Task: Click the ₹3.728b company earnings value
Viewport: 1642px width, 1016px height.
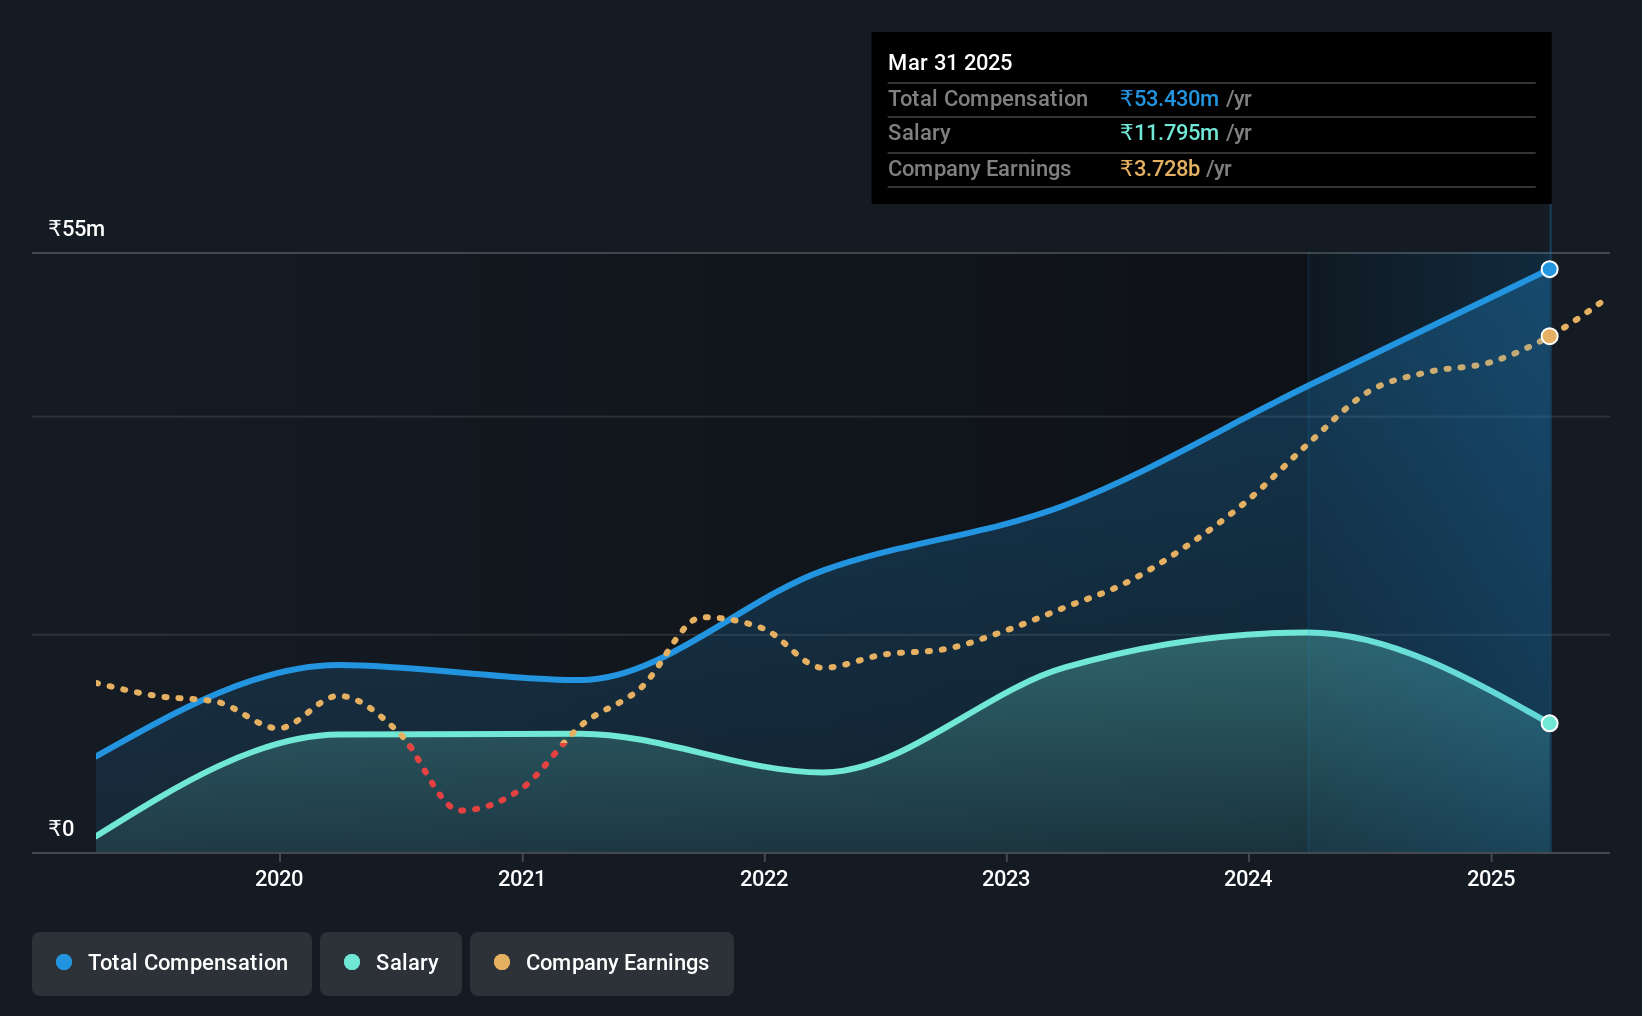Action: click(x=1160, y=168)
